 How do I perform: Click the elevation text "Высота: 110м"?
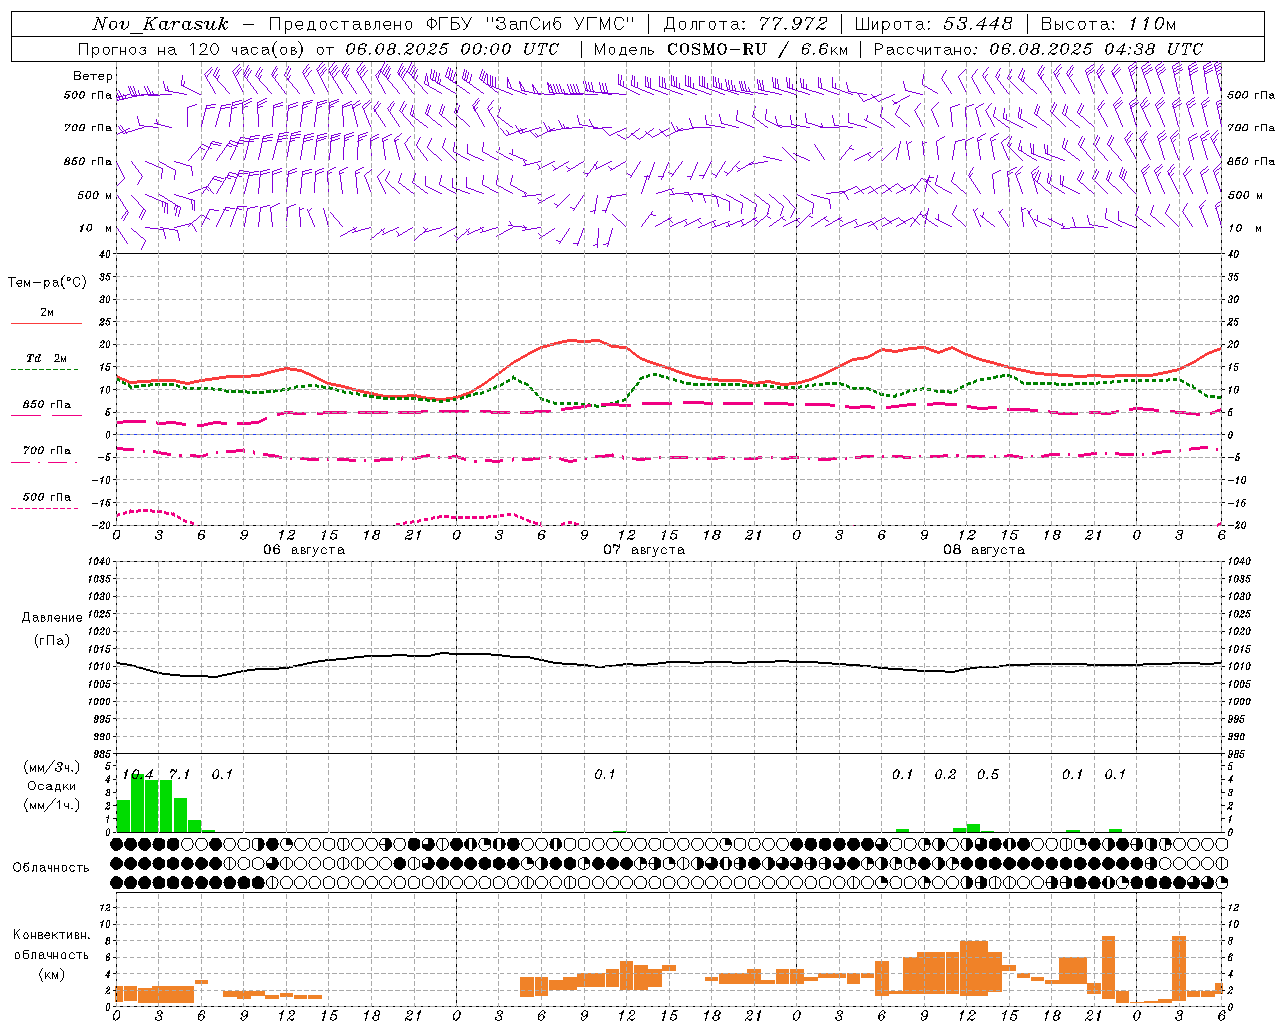1108,24
